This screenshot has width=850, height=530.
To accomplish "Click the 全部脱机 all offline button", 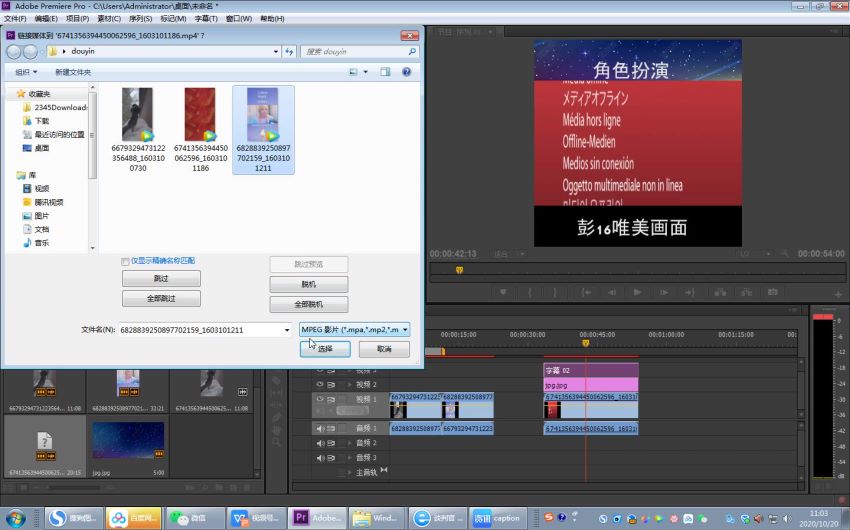I will pyautogui.click(x=308, y=305).
